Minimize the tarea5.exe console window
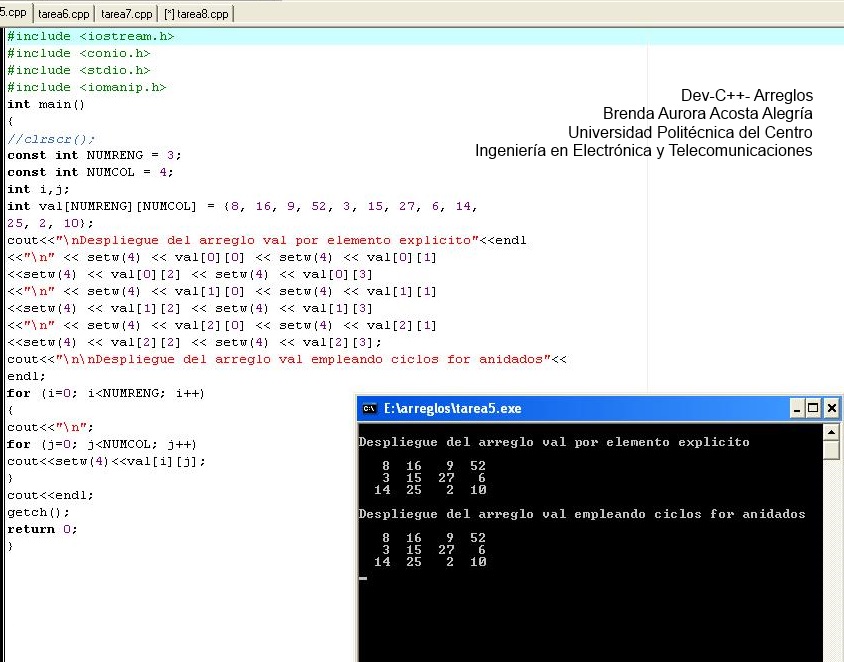 [797, 408]
